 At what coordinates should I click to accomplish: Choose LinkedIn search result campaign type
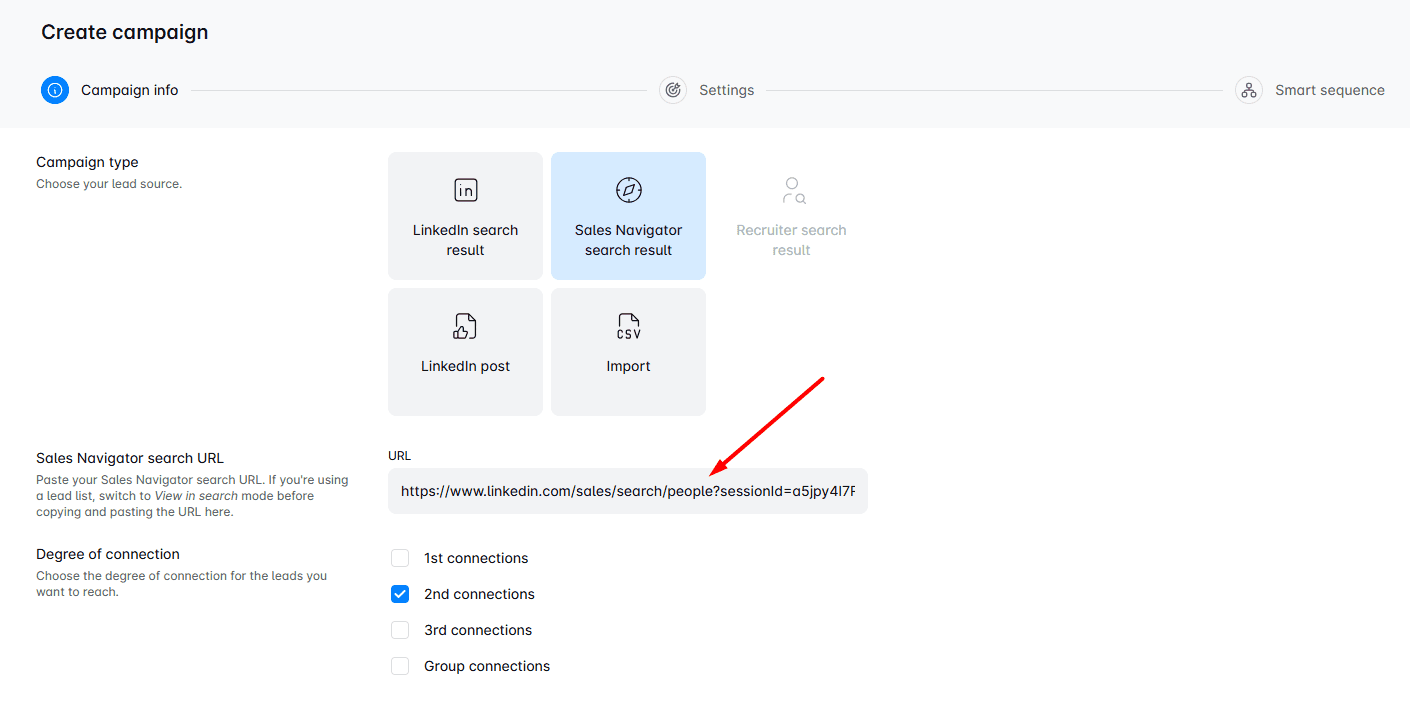[x=466, y=216]
